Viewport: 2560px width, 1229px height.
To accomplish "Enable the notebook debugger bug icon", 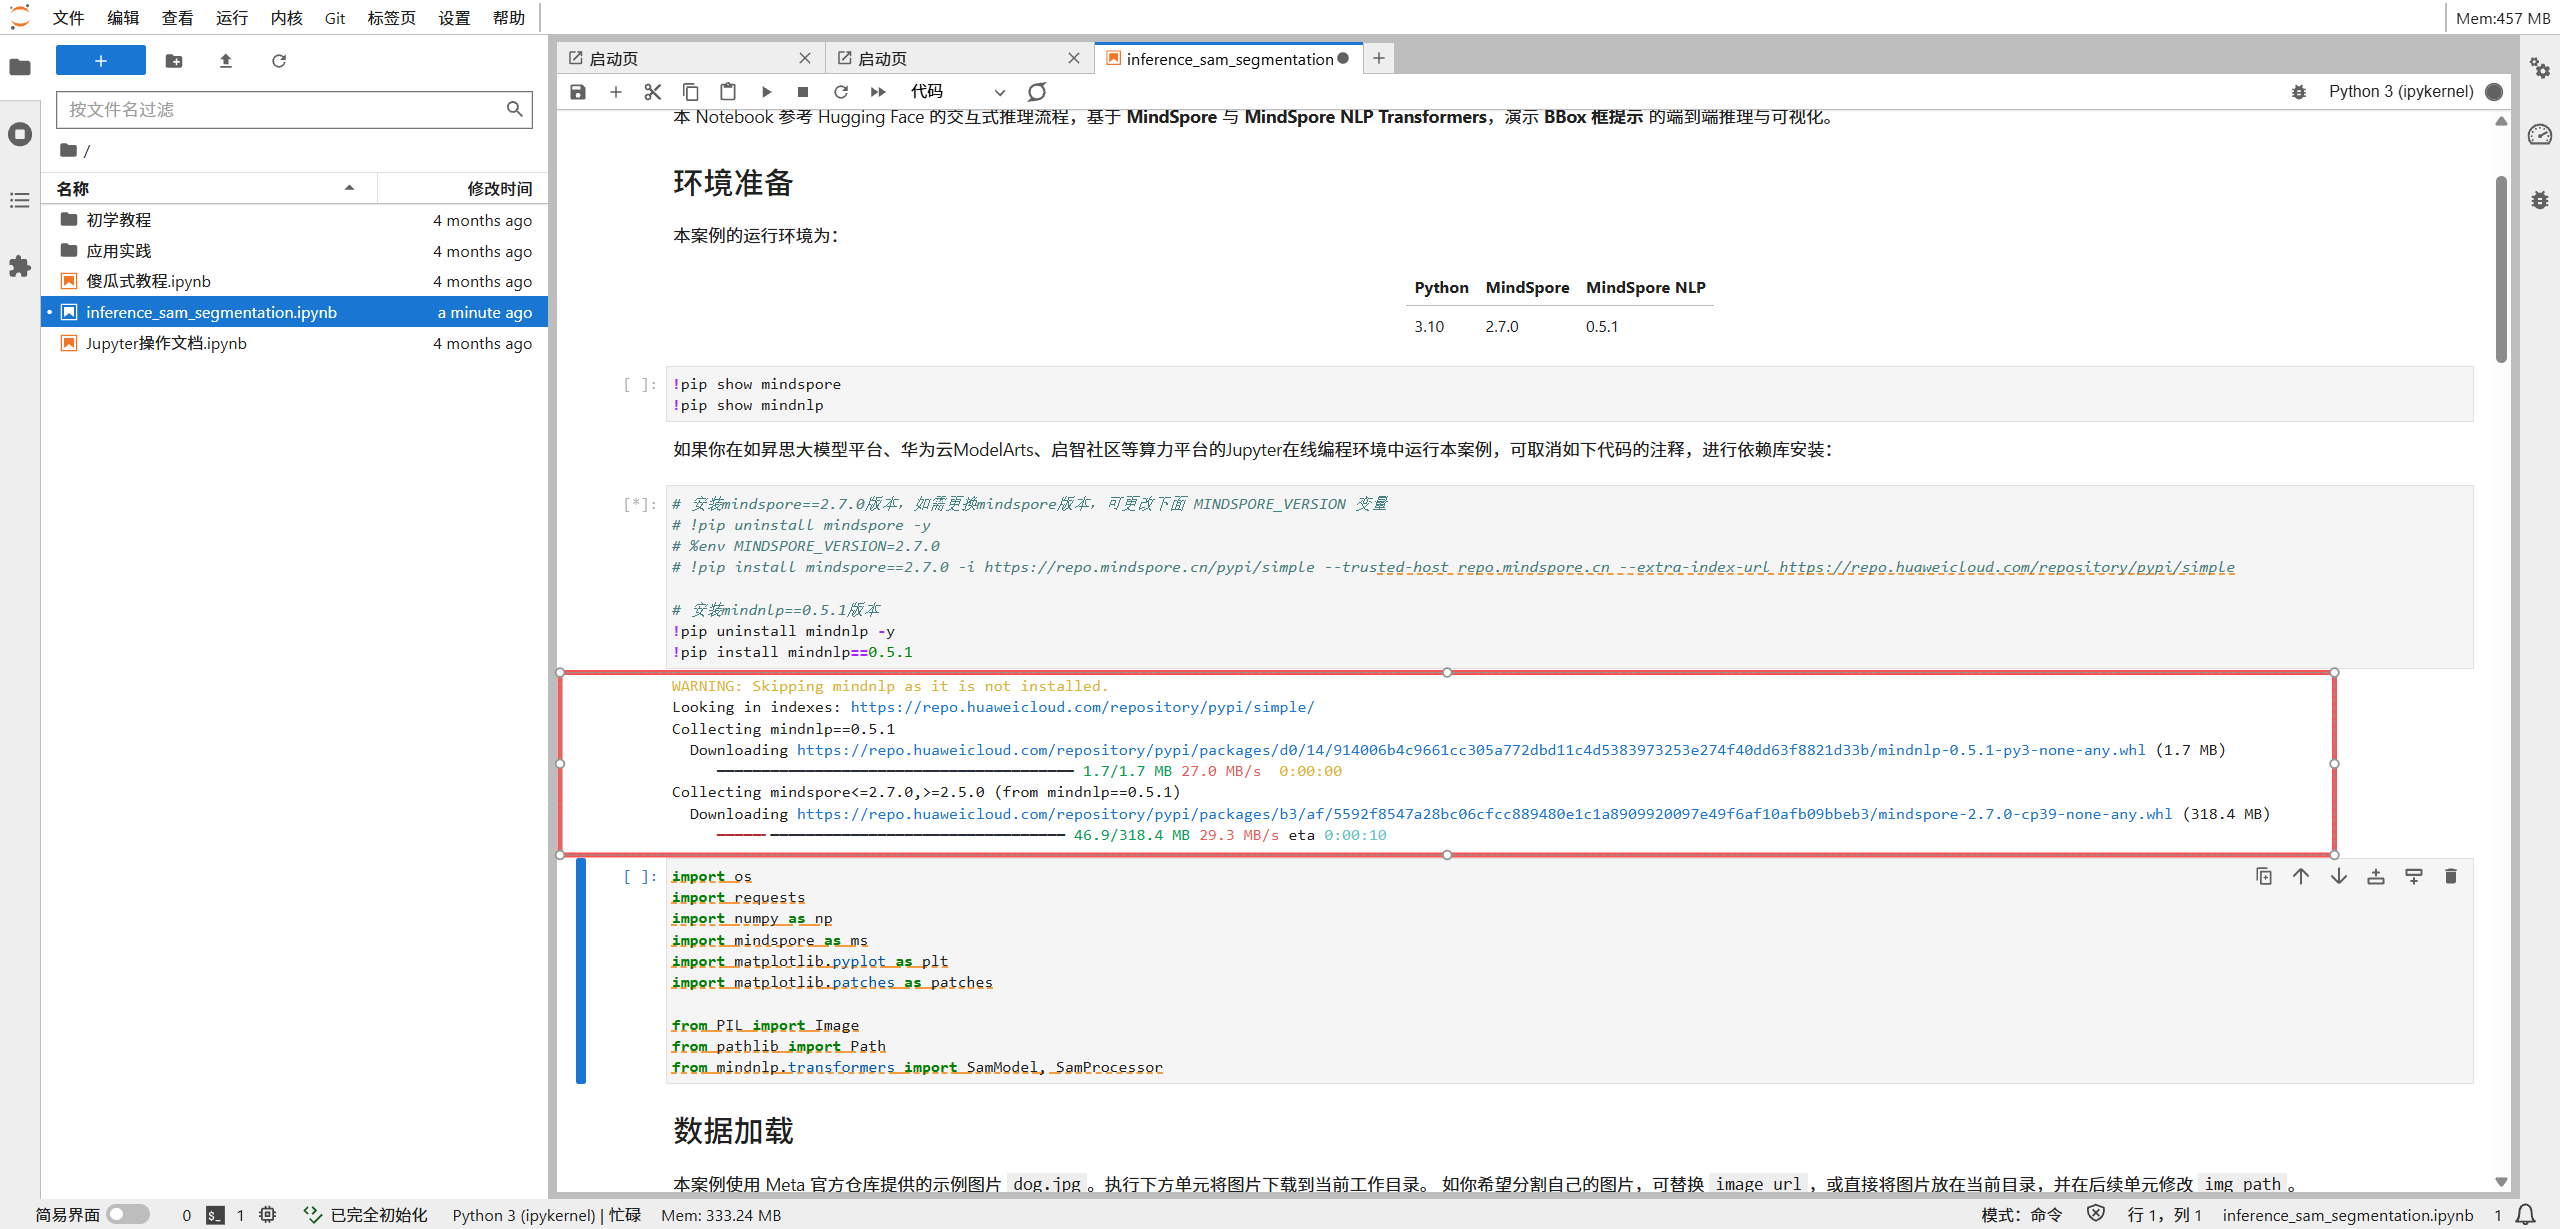I will (x=2299, y=92).
